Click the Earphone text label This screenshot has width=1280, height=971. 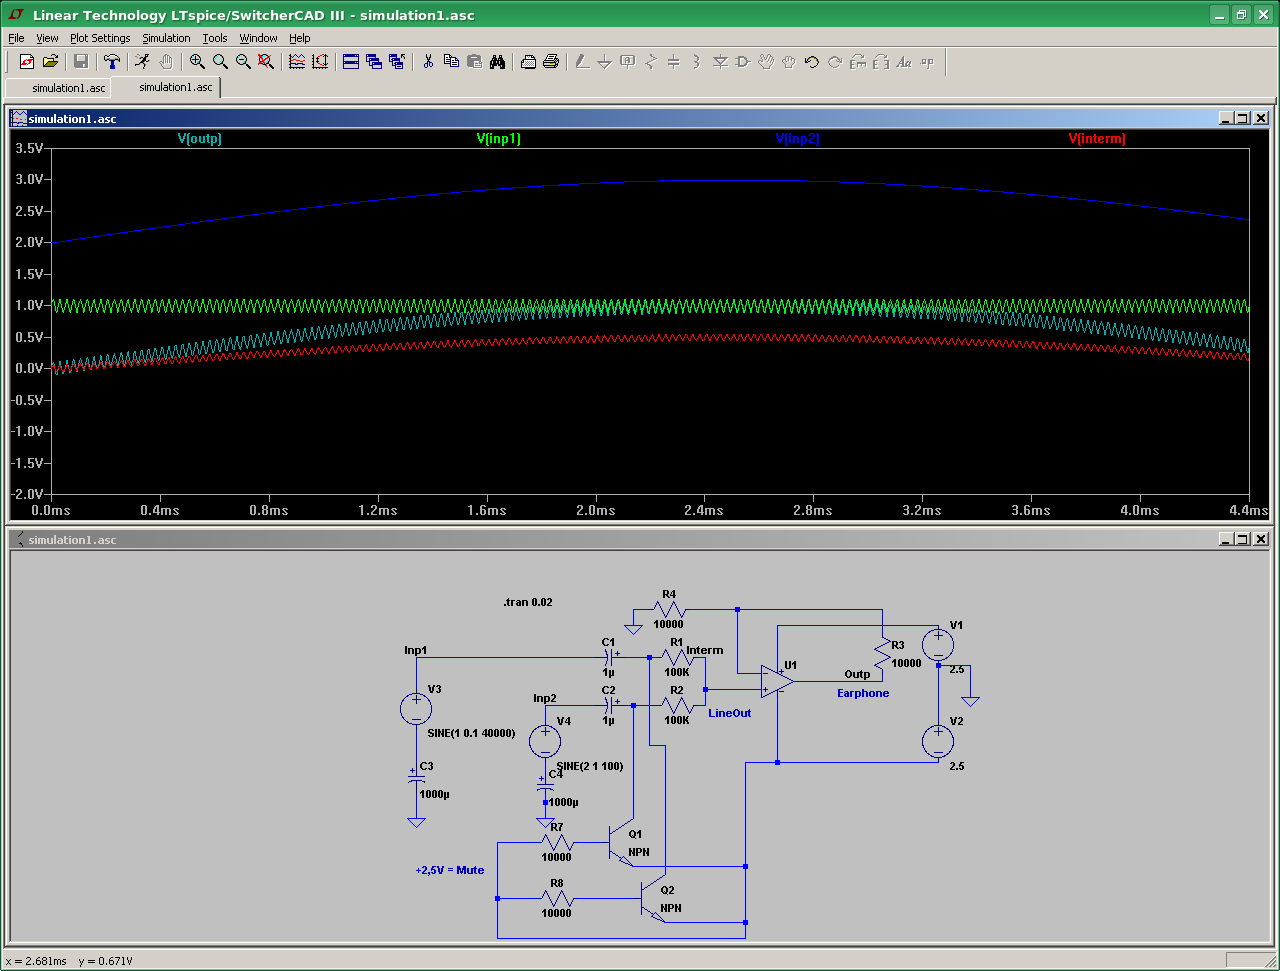point(863,693)
